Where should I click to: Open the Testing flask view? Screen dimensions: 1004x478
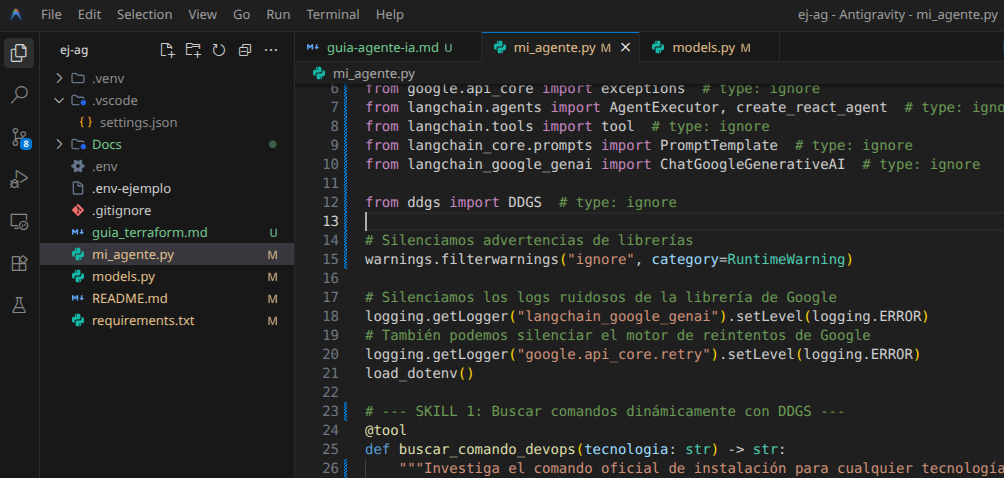coord(19,305)
